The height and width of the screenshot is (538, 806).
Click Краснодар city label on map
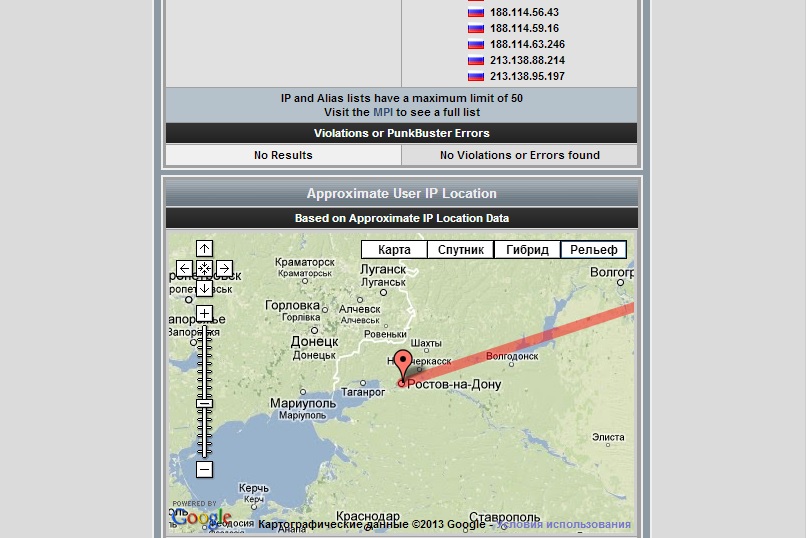[x=368, y=515]
